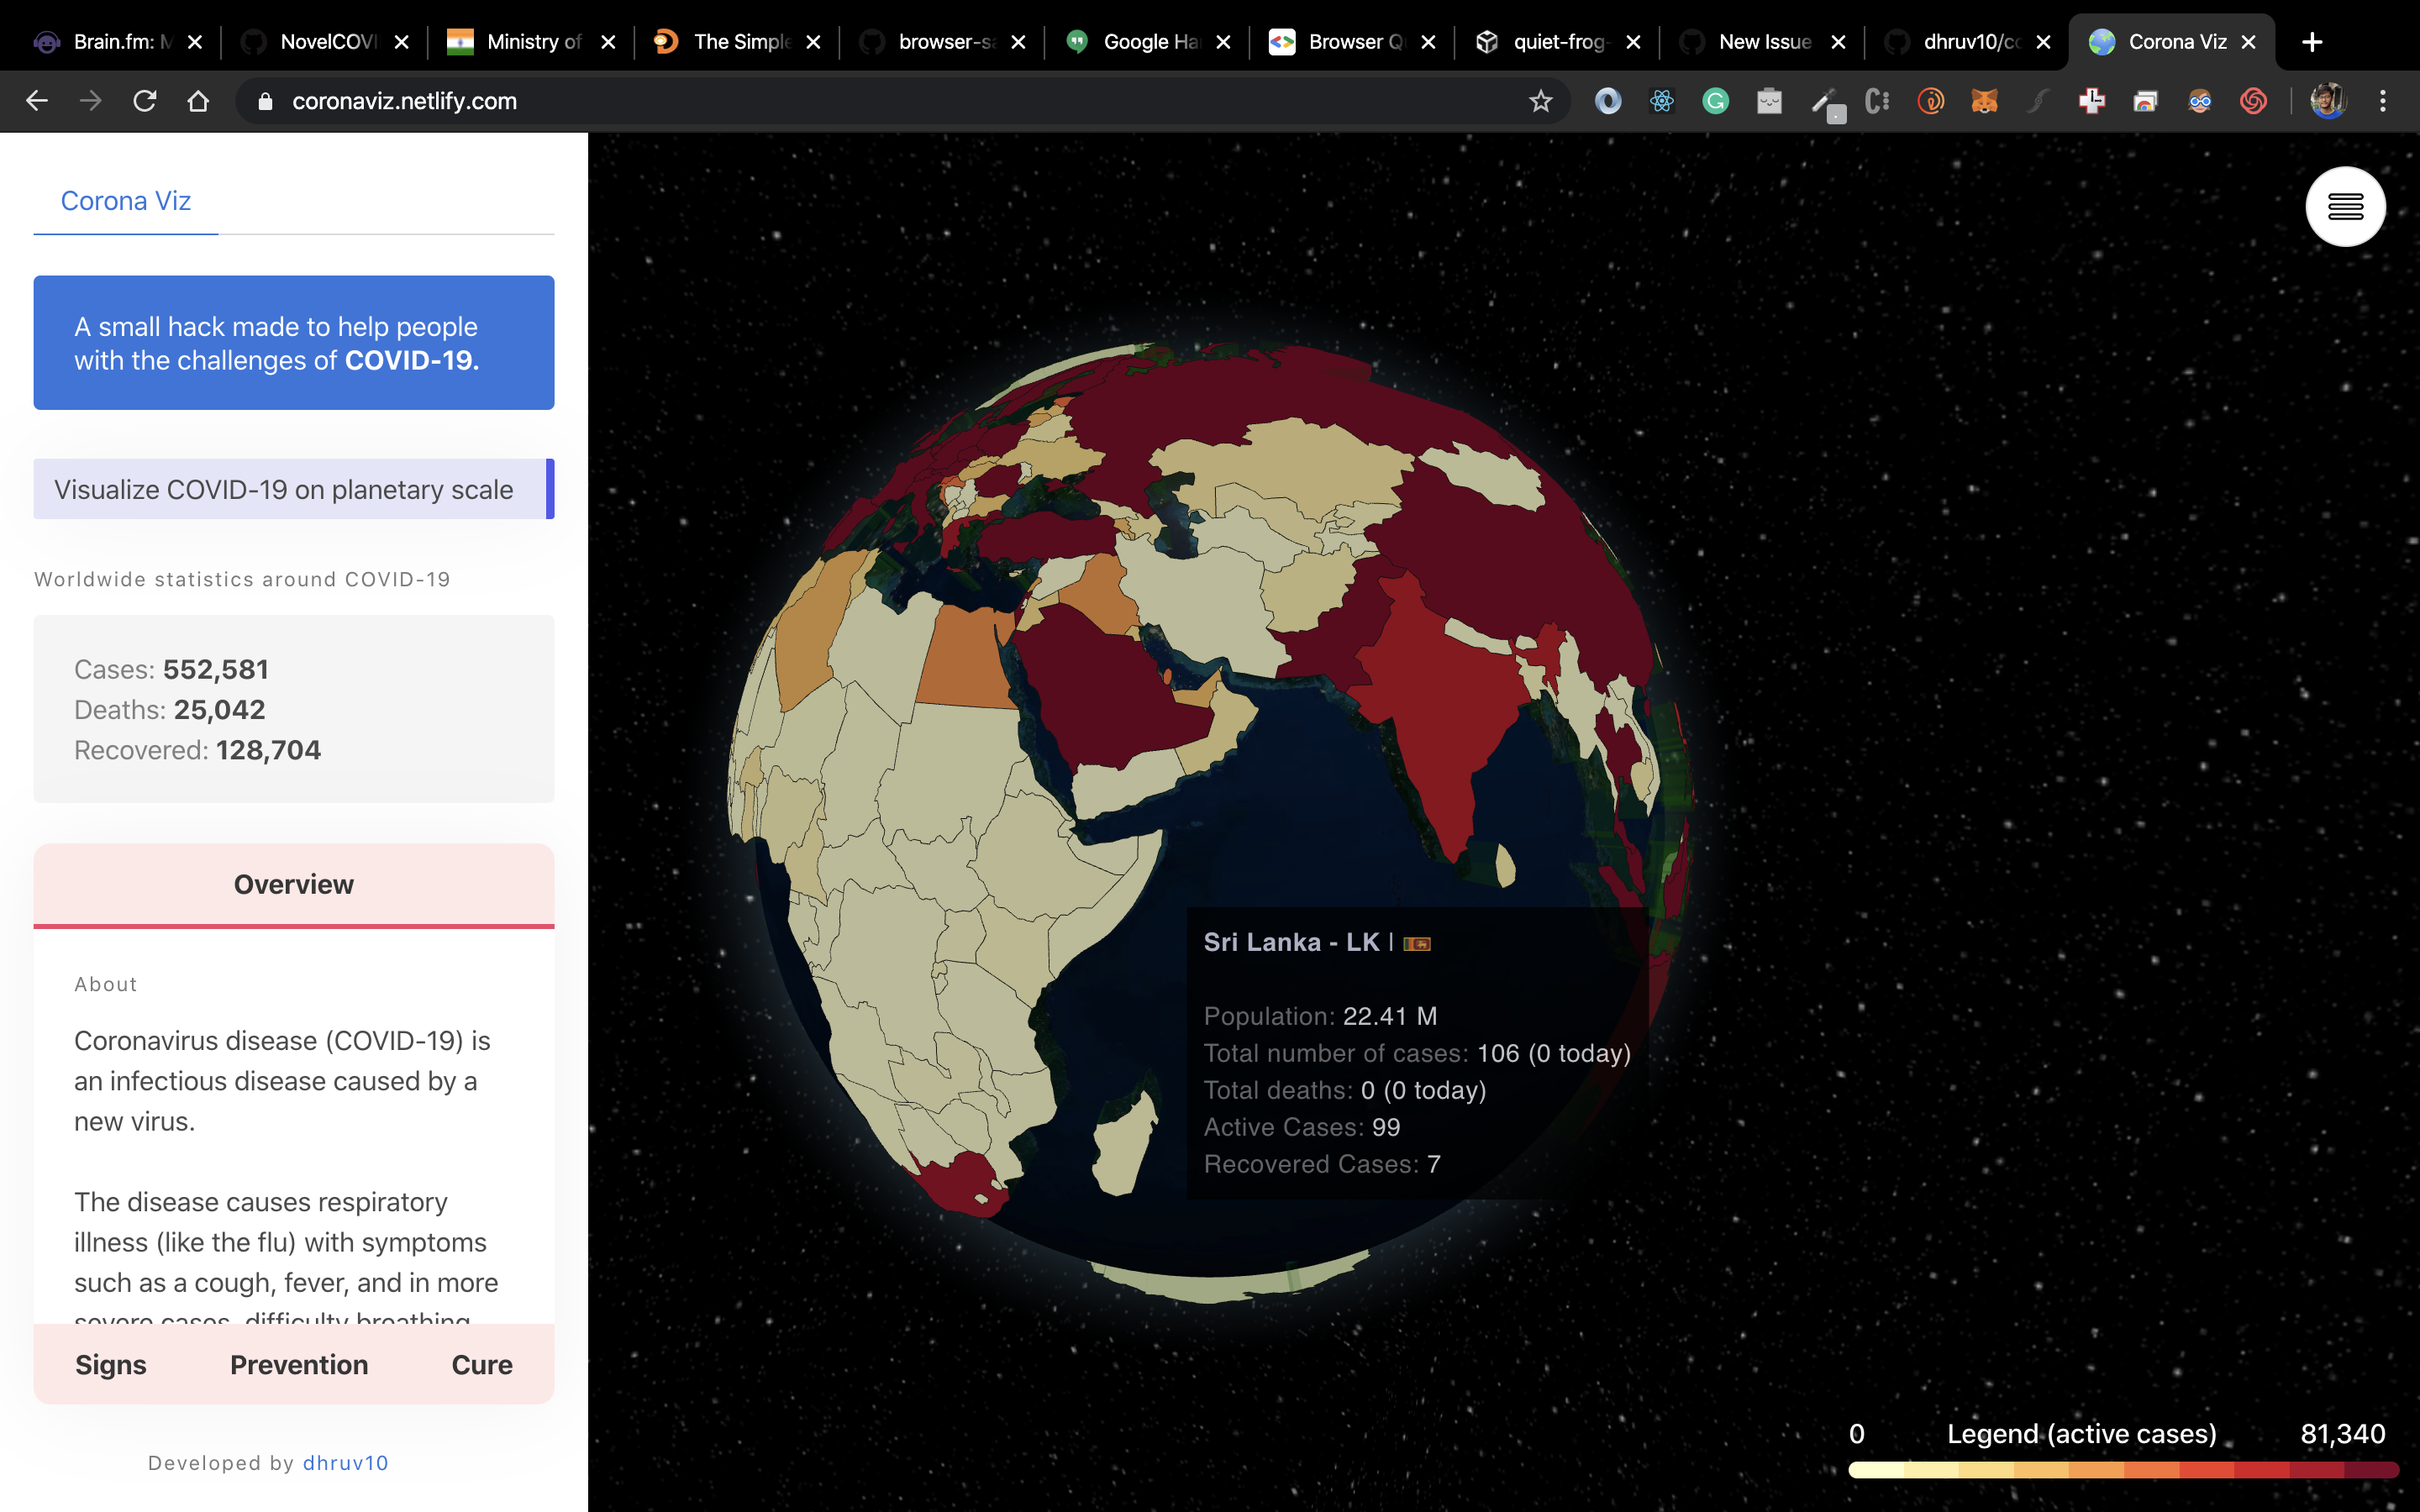
Task: Click the gray C: extension icon
Action: click(1877, 101)
